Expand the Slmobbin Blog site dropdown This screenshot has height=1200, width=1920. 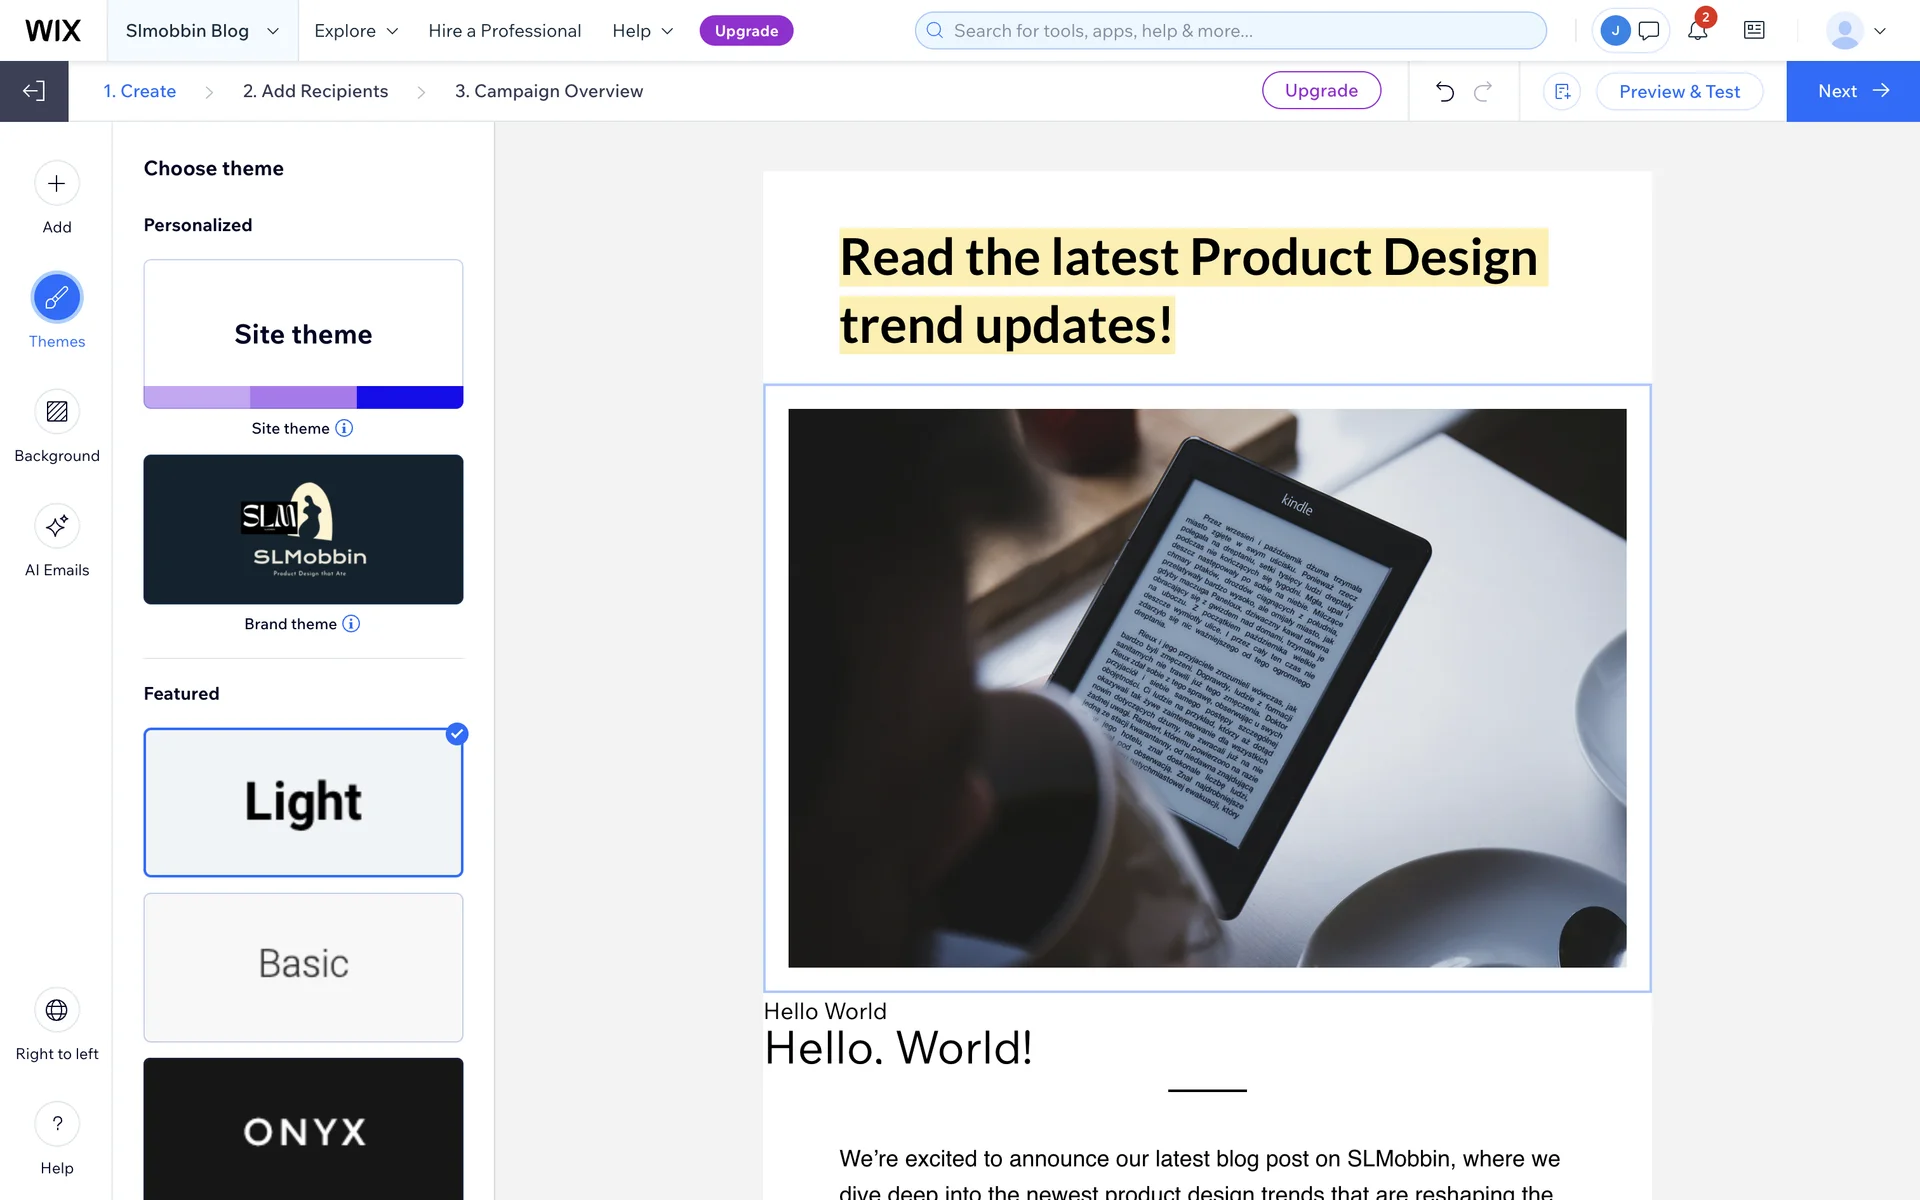pyautogui.click(x=202, y=31)
